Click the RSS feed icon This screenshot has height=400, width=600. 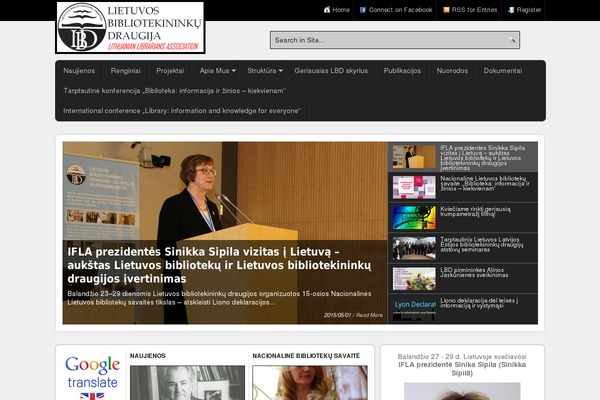tap(446, 10)
